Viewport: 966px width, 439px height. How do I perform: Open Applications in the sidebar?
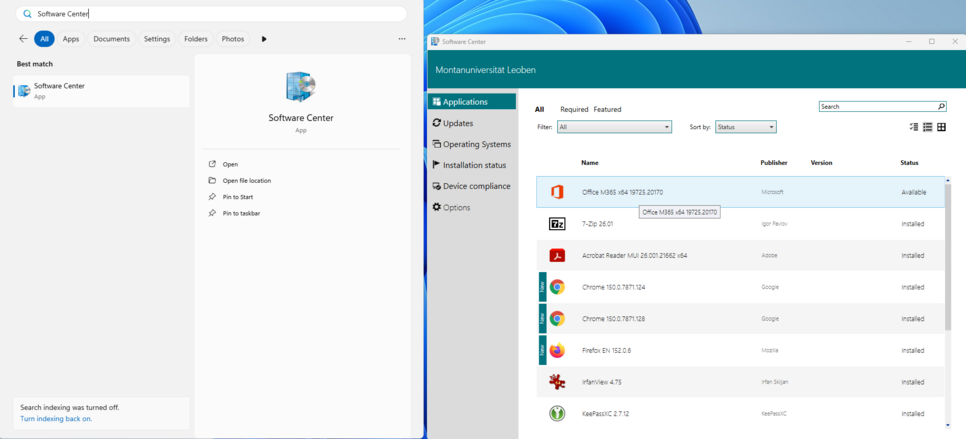coord(471,102)
